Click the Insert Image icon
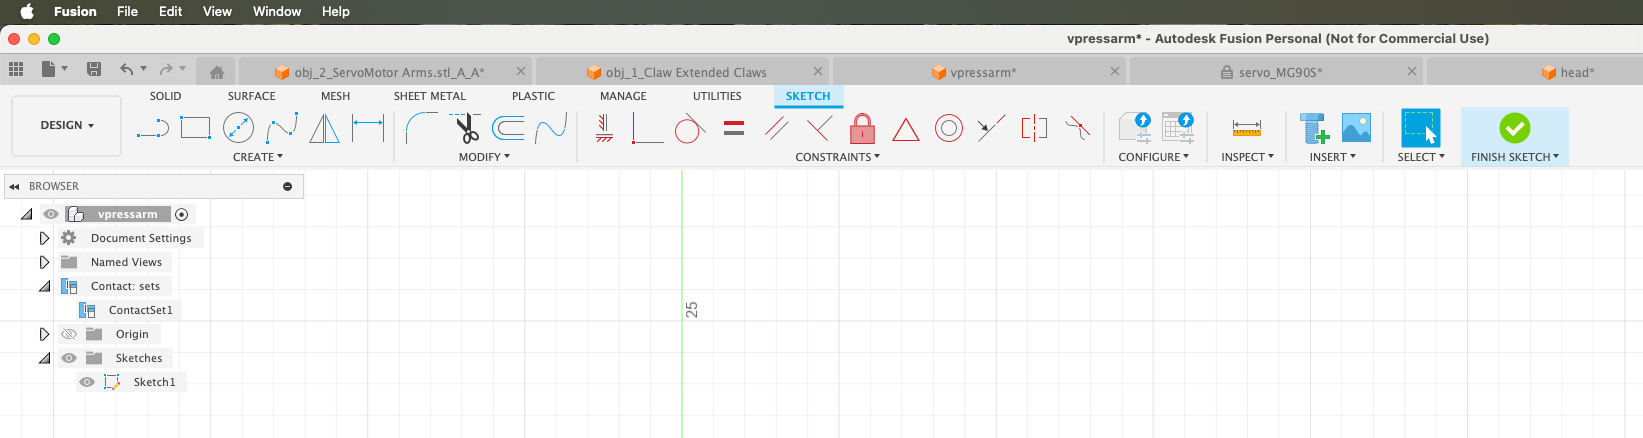 tap(1356, 128)
